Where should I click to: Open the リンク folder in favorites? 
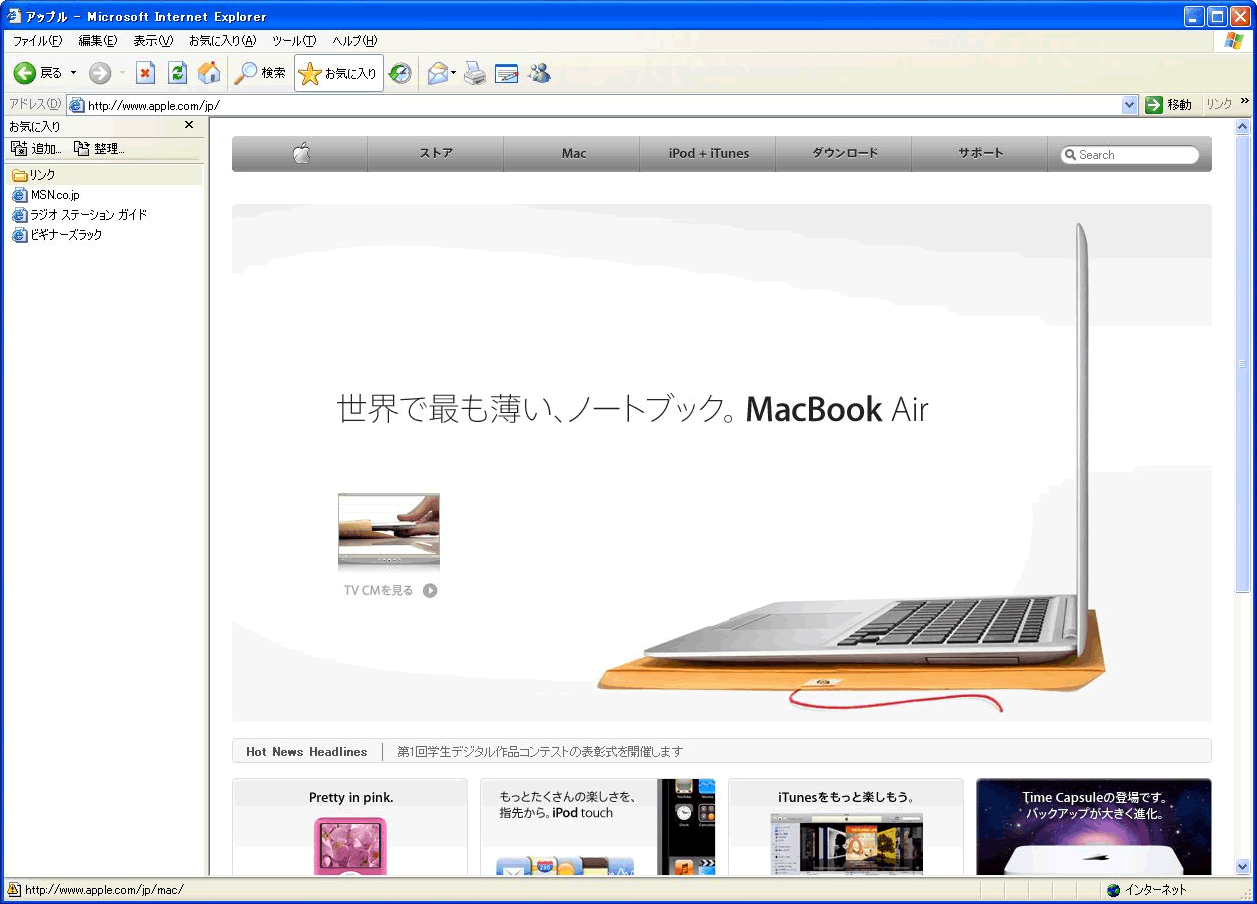34,175
